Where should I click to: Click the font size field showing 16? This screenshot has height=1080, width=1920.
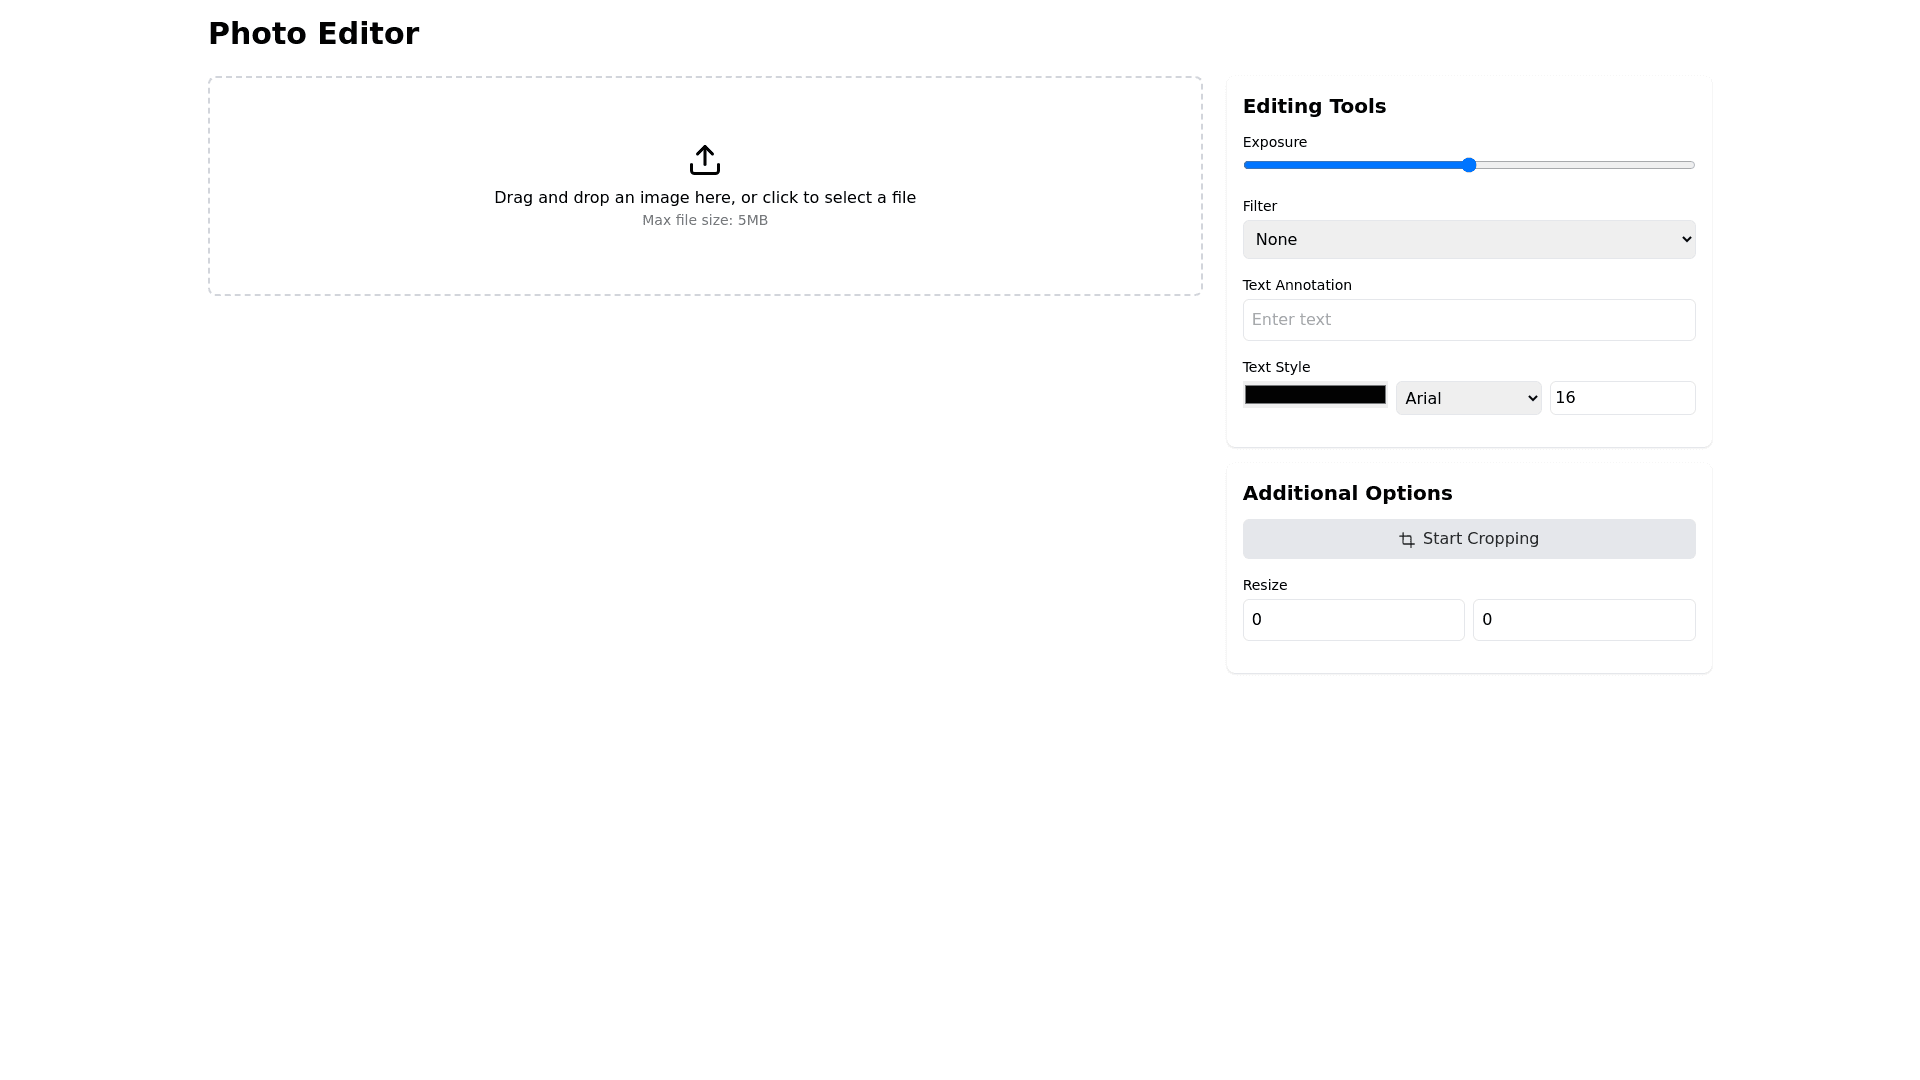(1621, 398)
